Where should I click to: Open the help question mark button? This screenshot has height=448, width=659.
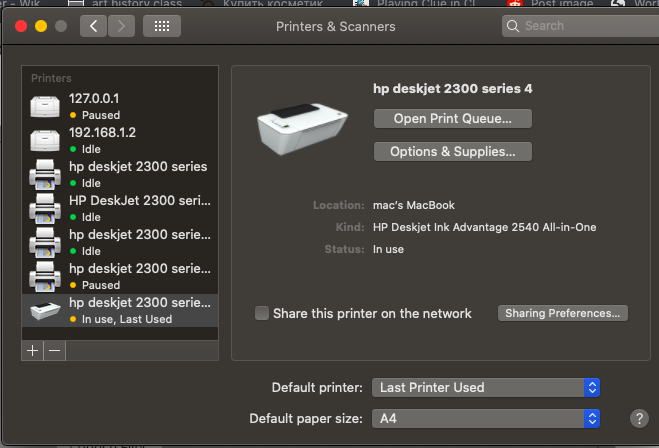pyautogui.click(x=639, y=419)
